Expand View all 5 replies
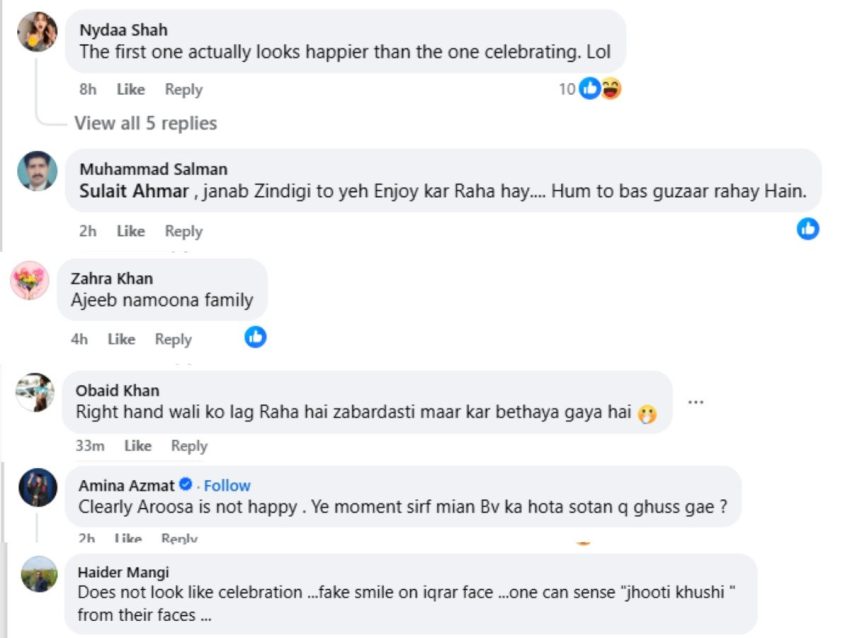This screenshot has height=638, width=850. pyautogui.click(x=146, y=123)
